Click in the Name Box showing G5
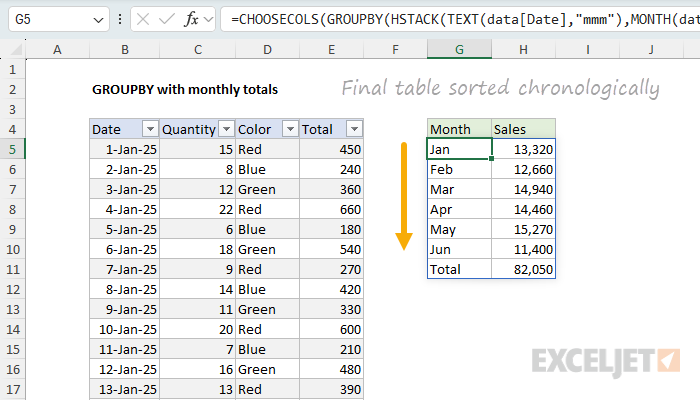700x400 pixels. tap(51, 19)
